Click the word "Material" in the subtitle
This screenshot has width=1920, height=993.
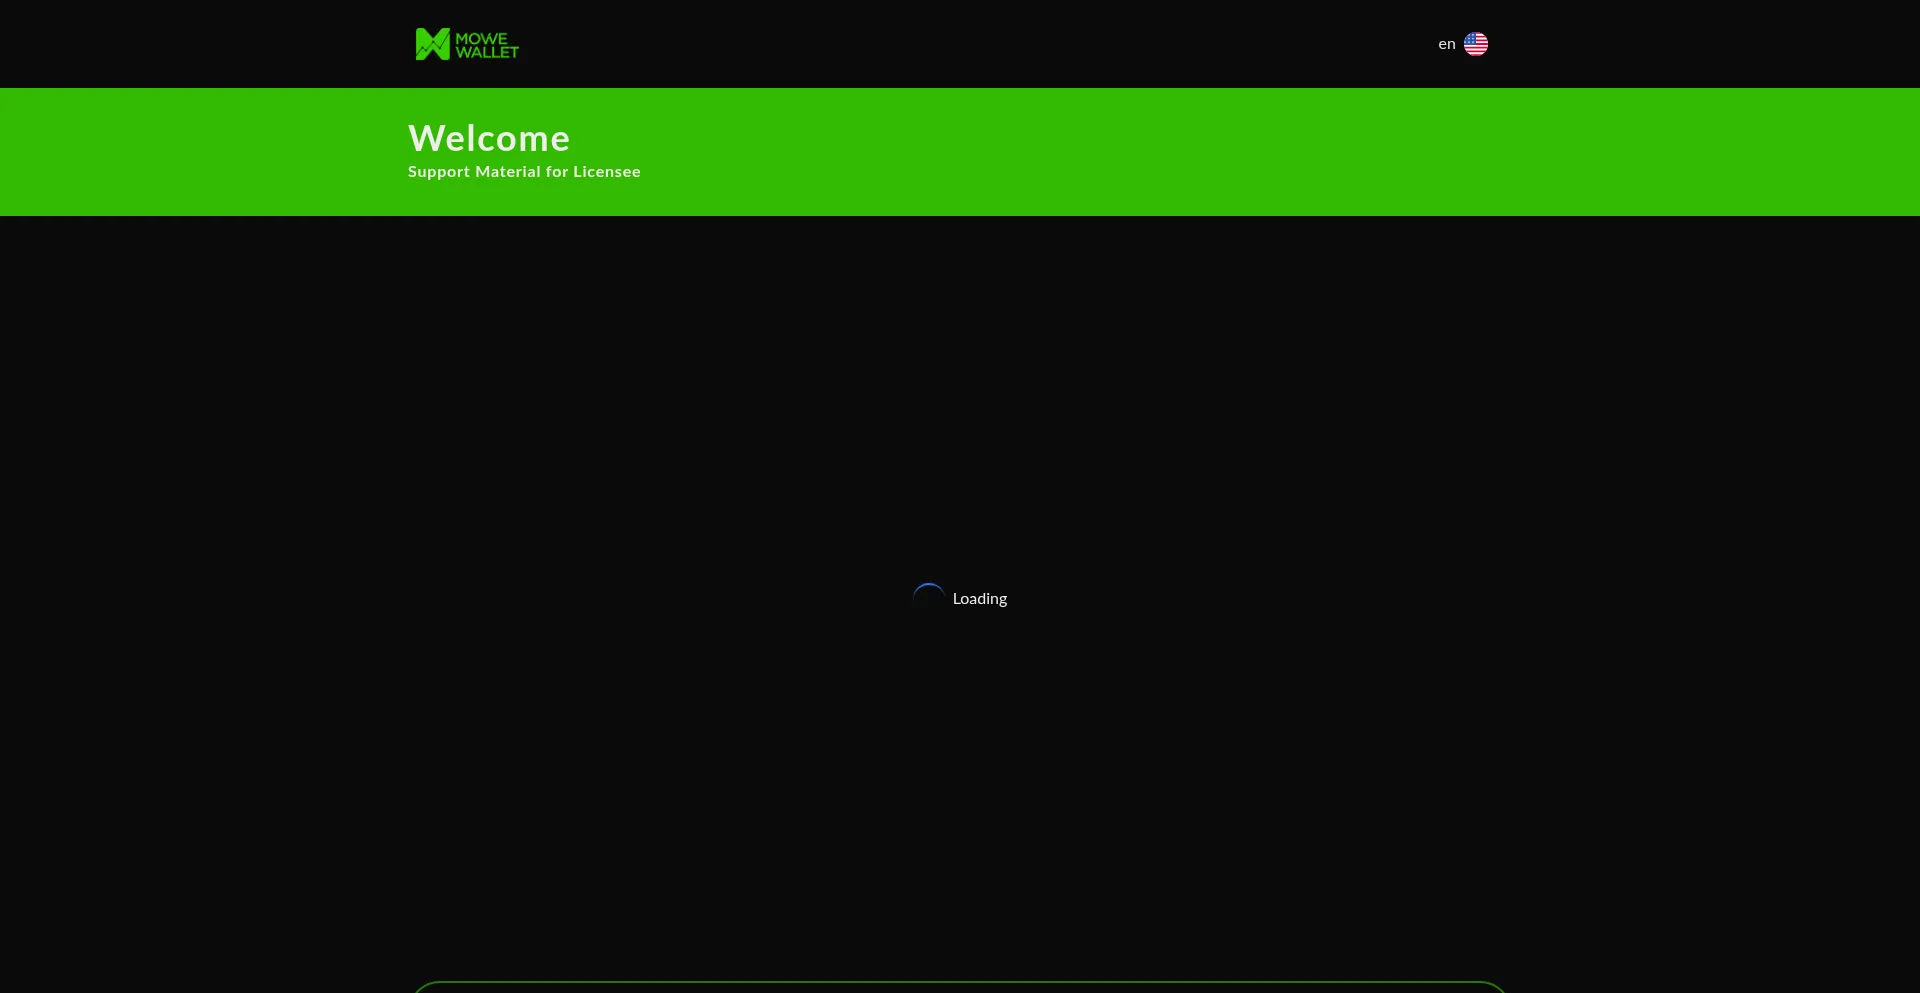(x=507, y=172)
